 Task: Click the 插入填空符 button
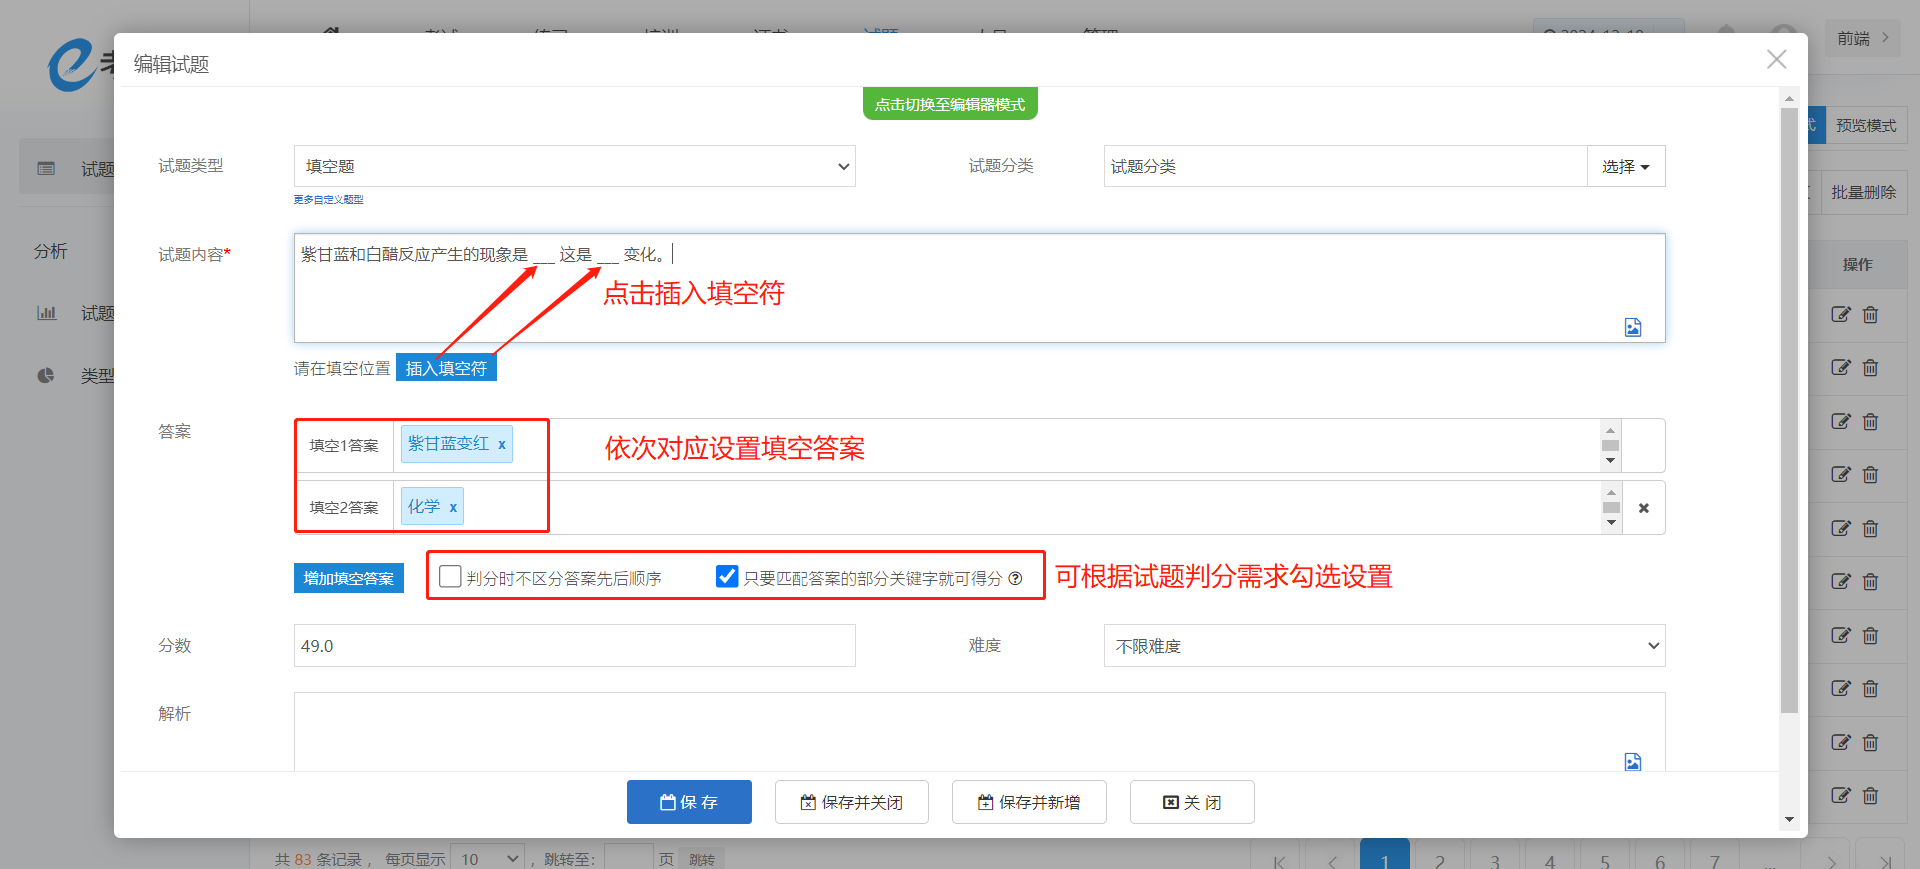click(x=446, y=368)
